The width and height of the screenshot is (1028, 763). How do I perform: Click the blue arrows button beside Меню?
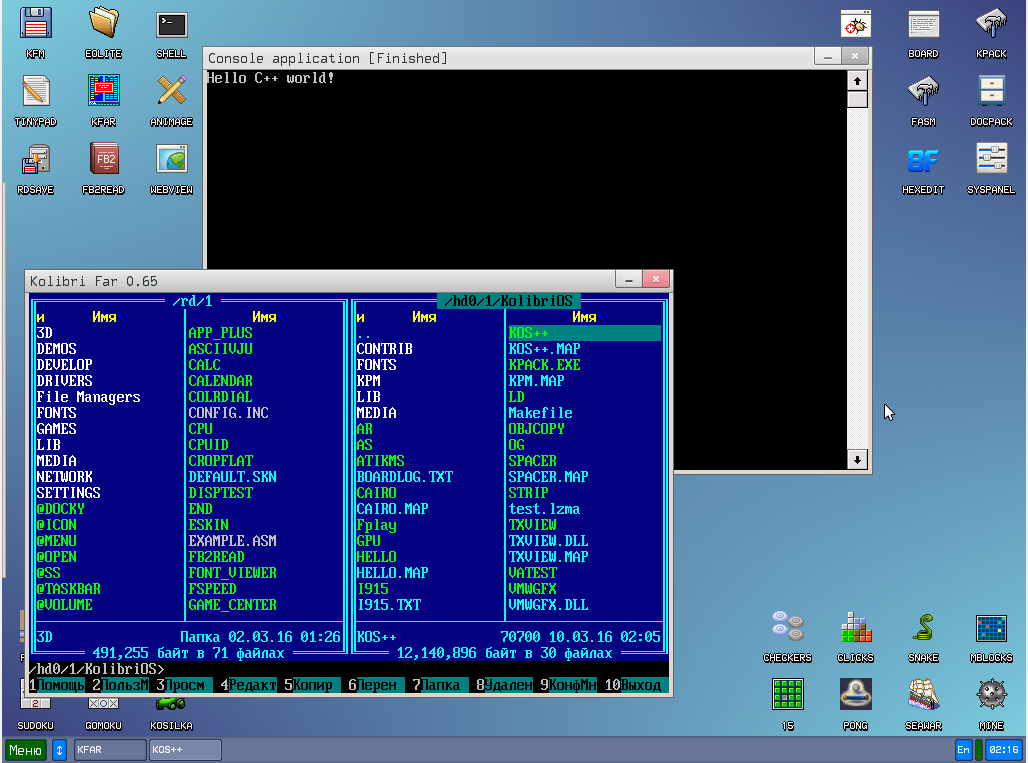[x=59, y=749]
